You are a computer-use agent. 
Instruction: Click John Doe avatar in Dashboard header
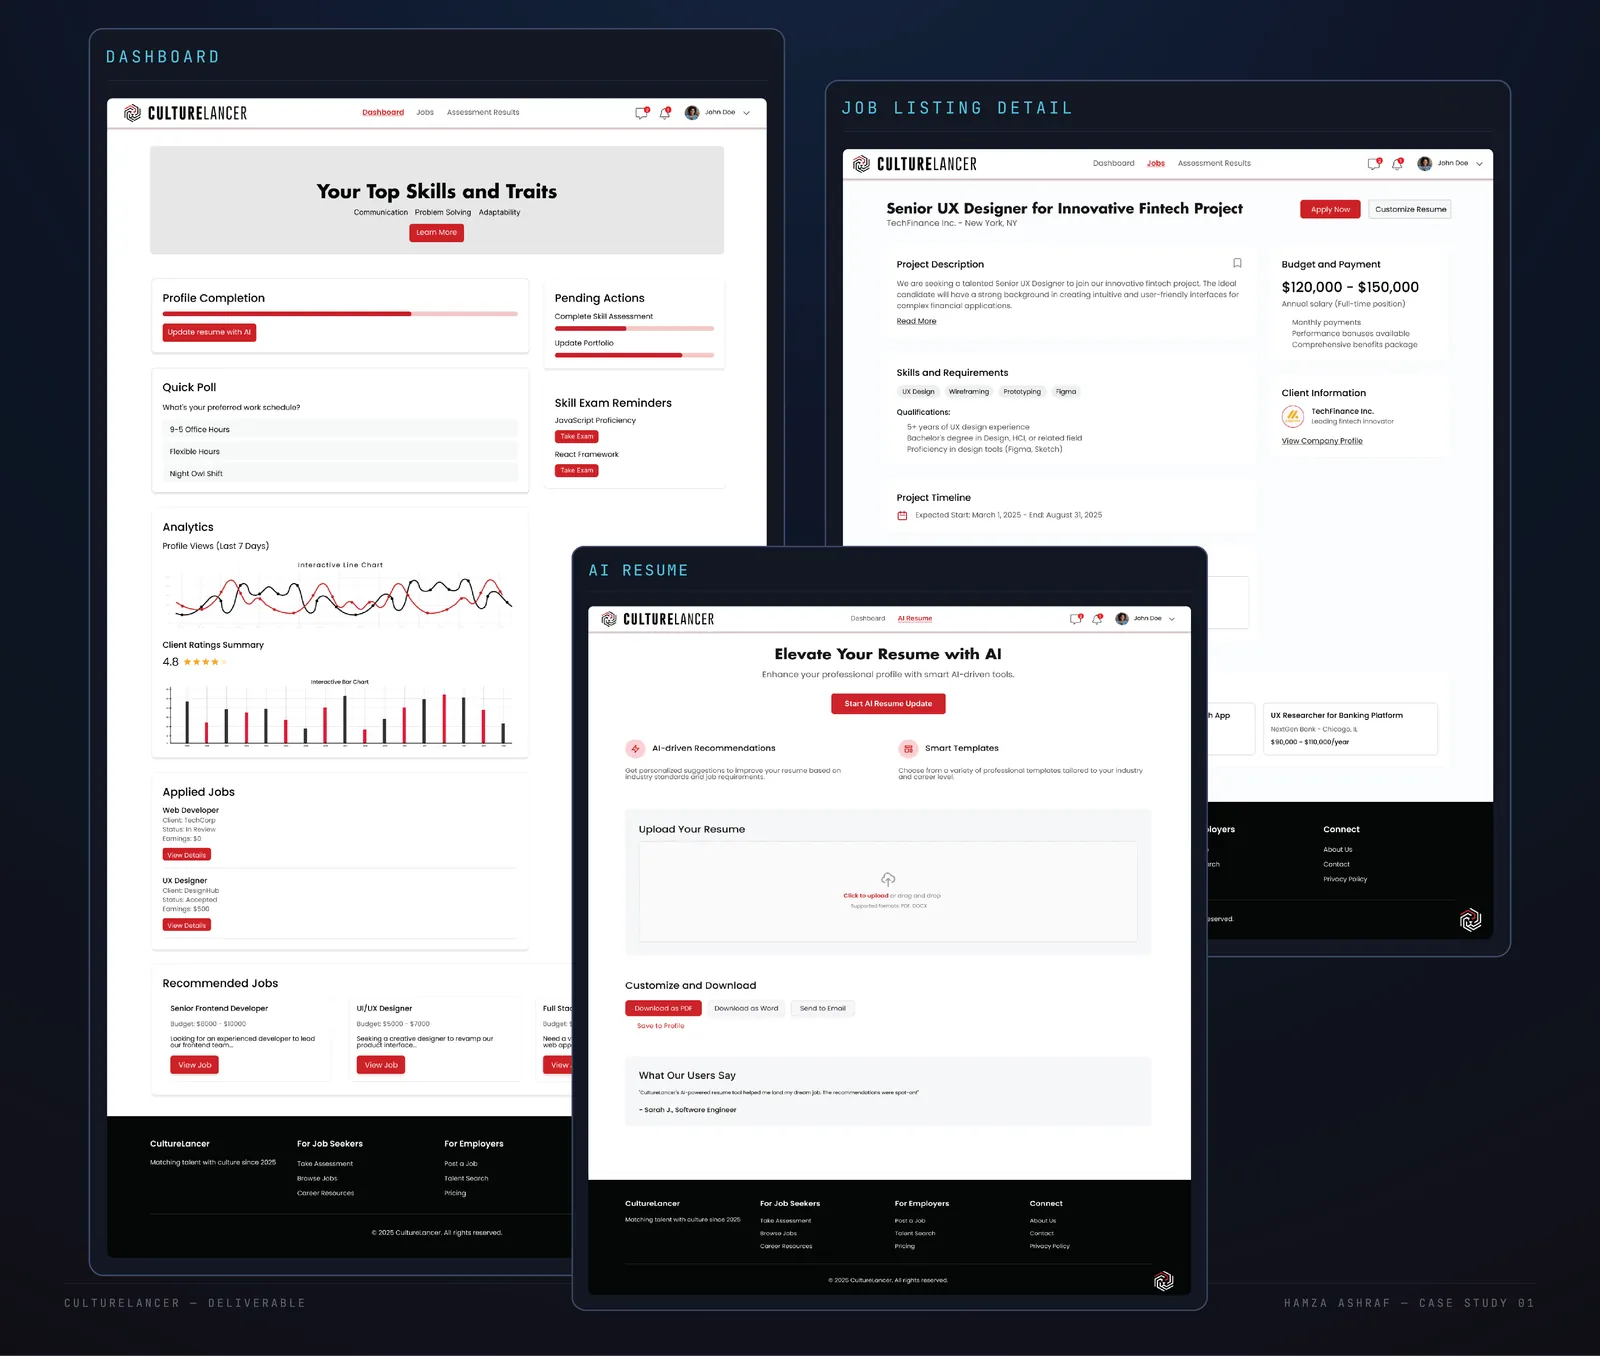(691, 113)
